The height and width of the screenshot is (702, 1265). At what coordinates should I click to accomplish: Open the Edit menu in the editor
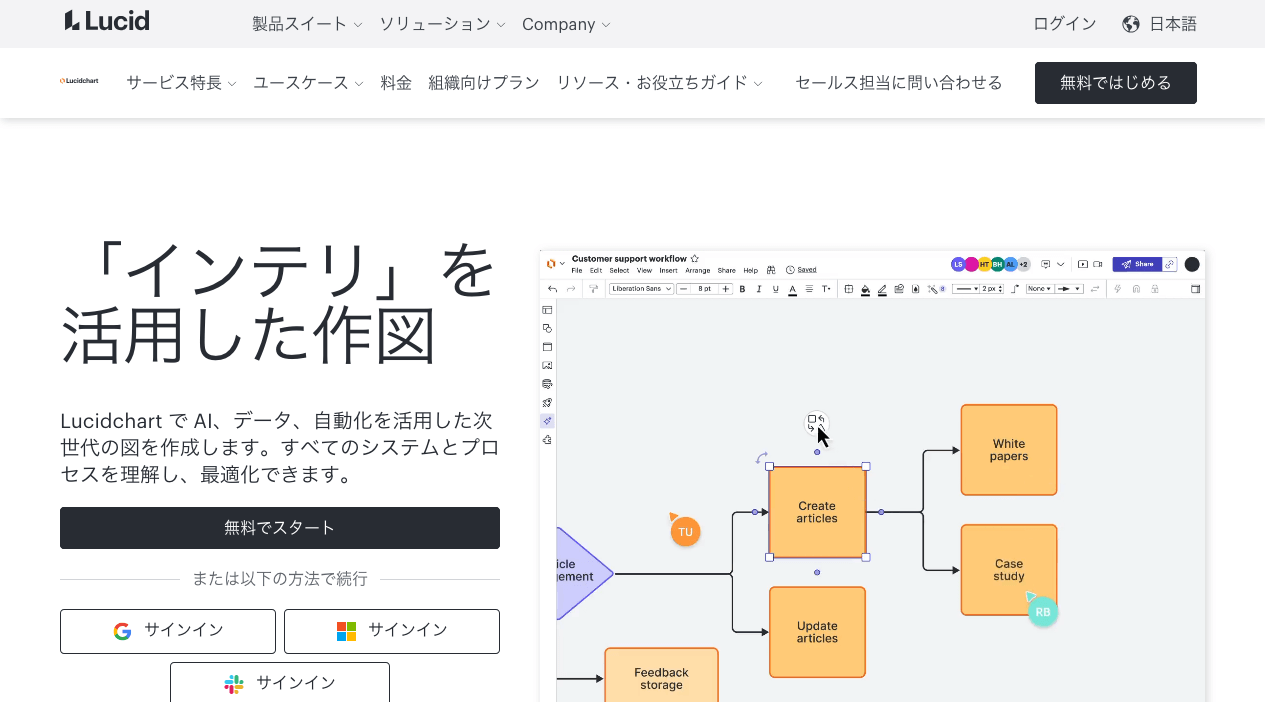tap(596, 270)
